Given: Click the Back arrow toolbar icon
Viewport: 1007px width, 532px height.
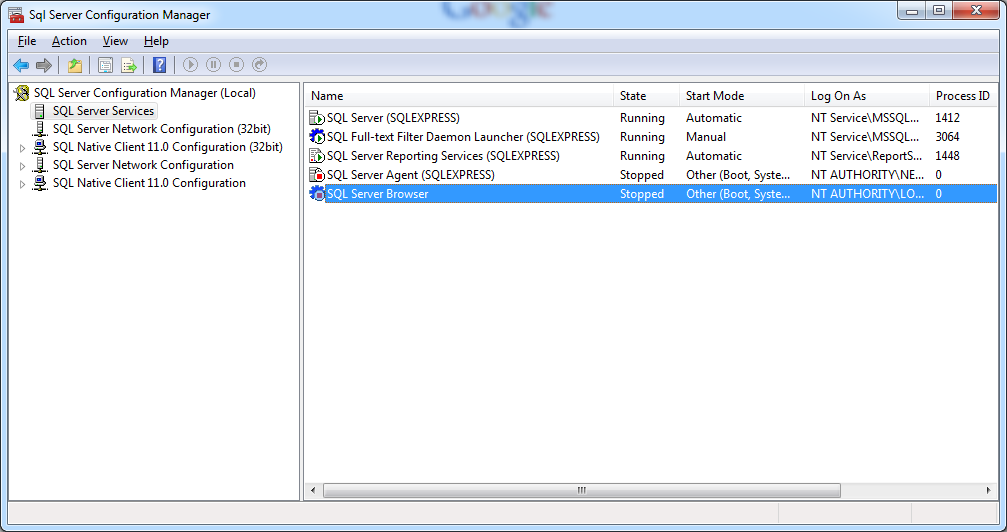Looking at the screenshot, I should pyautogui.click(x=21, y=65).
